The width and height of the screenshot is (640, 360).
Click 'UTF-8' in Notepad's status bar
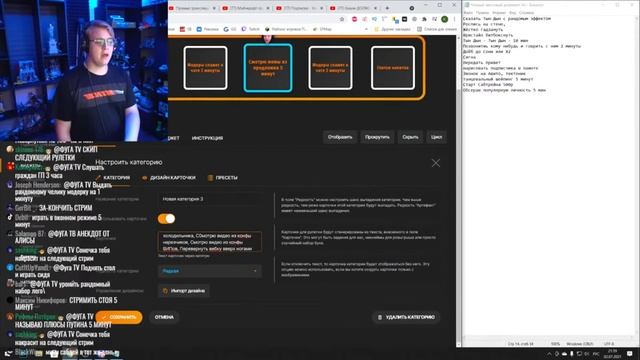pyautogui.click(x=609, y=344)
